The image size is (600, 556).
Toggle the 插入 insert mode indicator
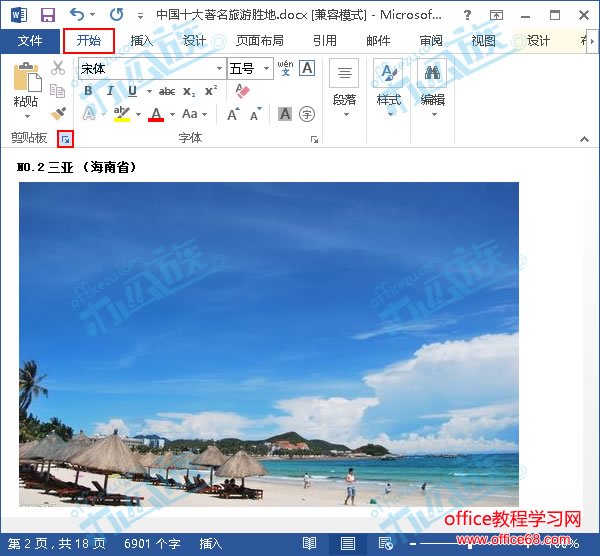(x=210, y=544)
